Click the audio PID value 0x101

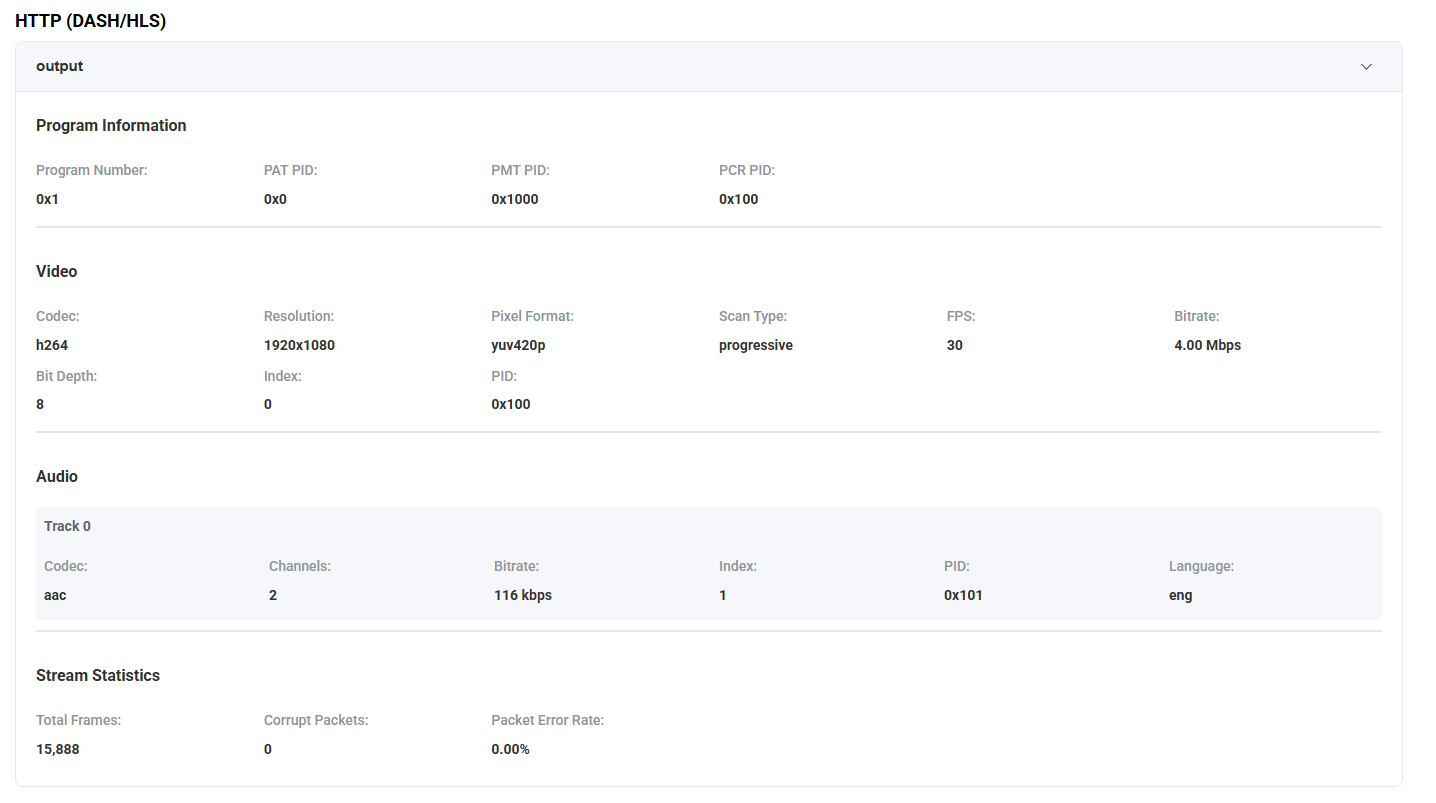pyautogui.click(x=963, y=595)
